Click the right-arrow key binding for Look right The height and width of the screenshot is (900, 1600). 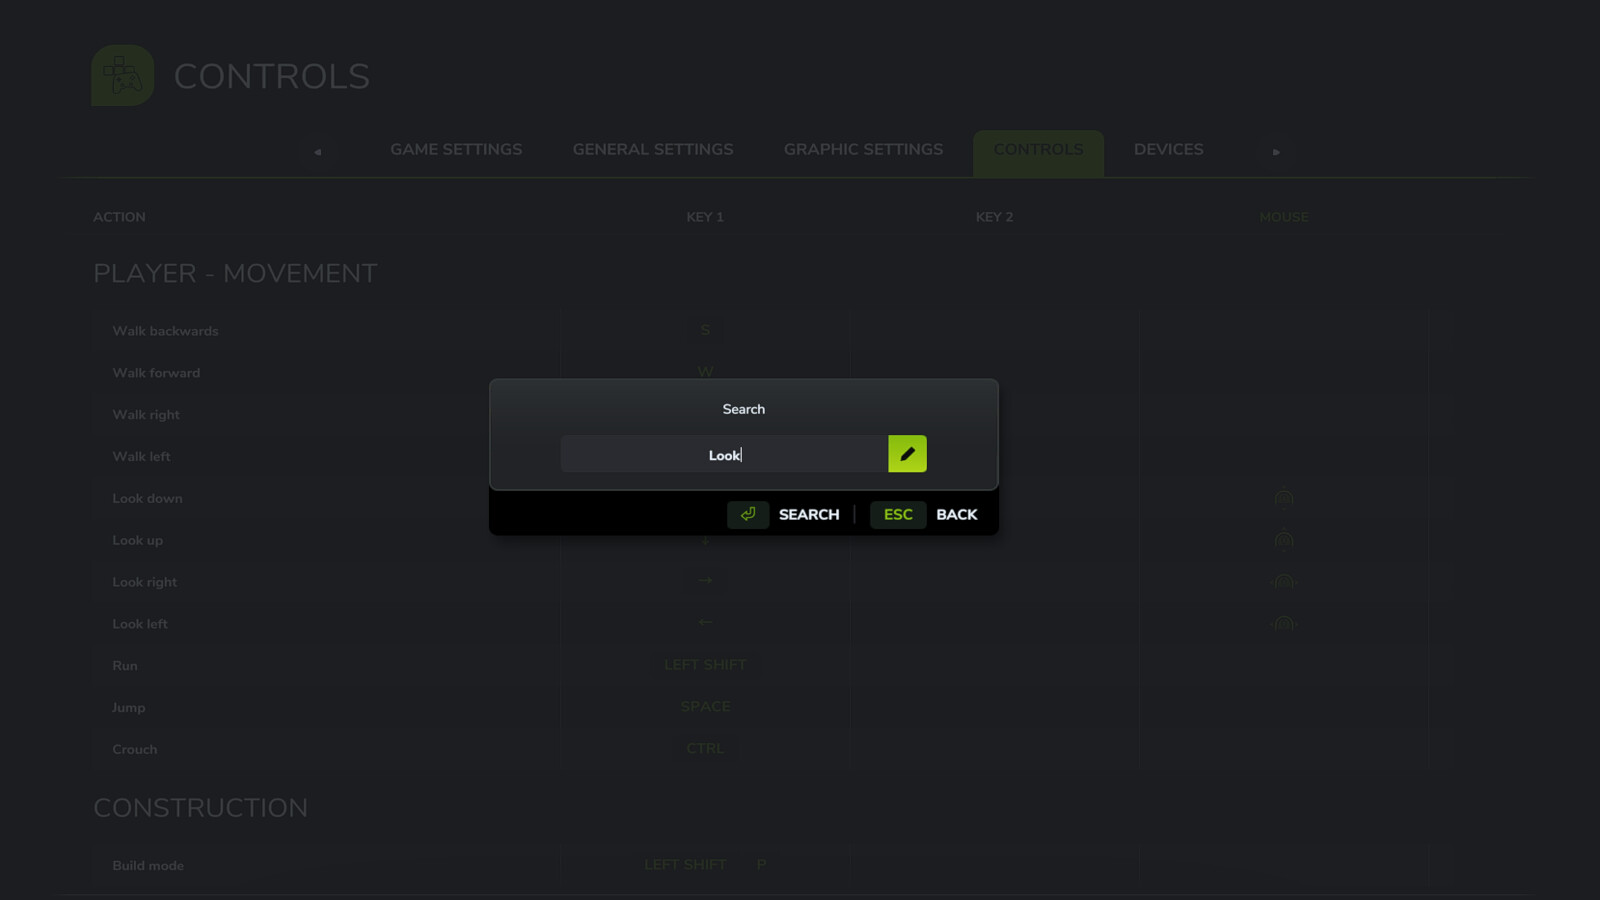(705, 581)
